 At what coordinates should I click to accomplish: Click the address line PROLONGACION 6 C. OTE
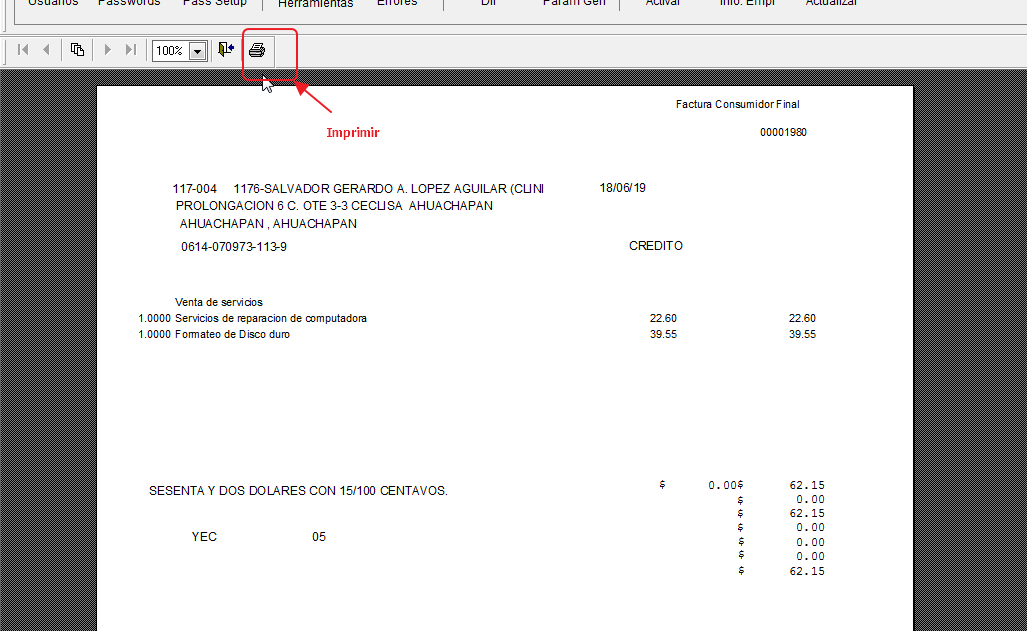[334, 206]
